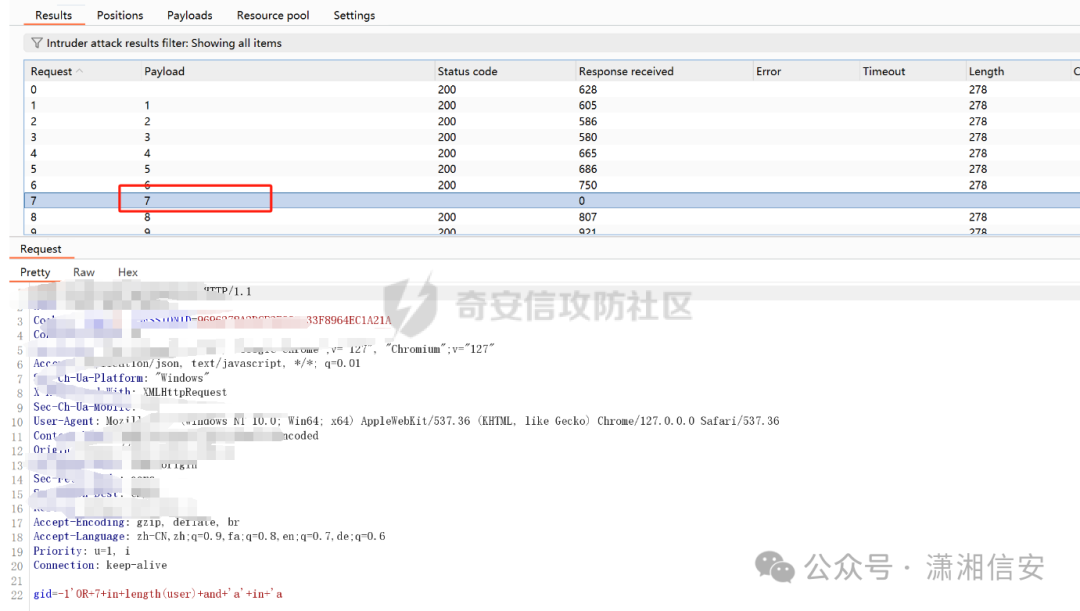Viewport: 1080px width, 611px height.
Task: Click the Accept-Language header line
Action: [209, 536]
